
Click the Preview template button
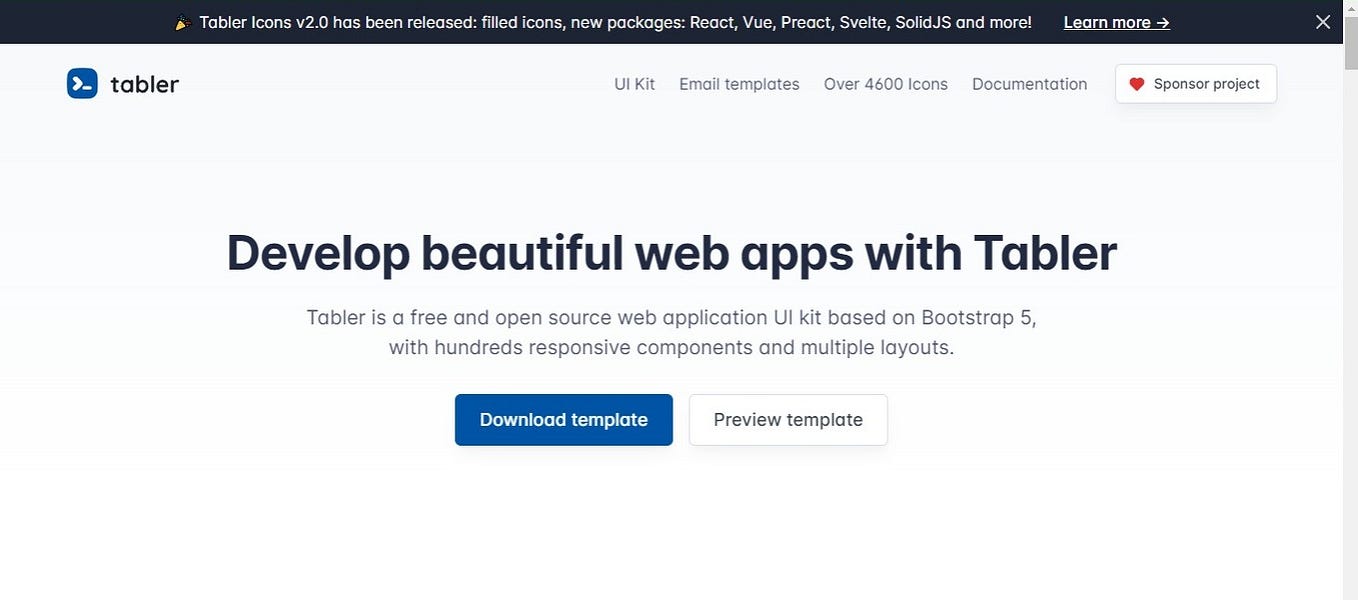(788, 419)
